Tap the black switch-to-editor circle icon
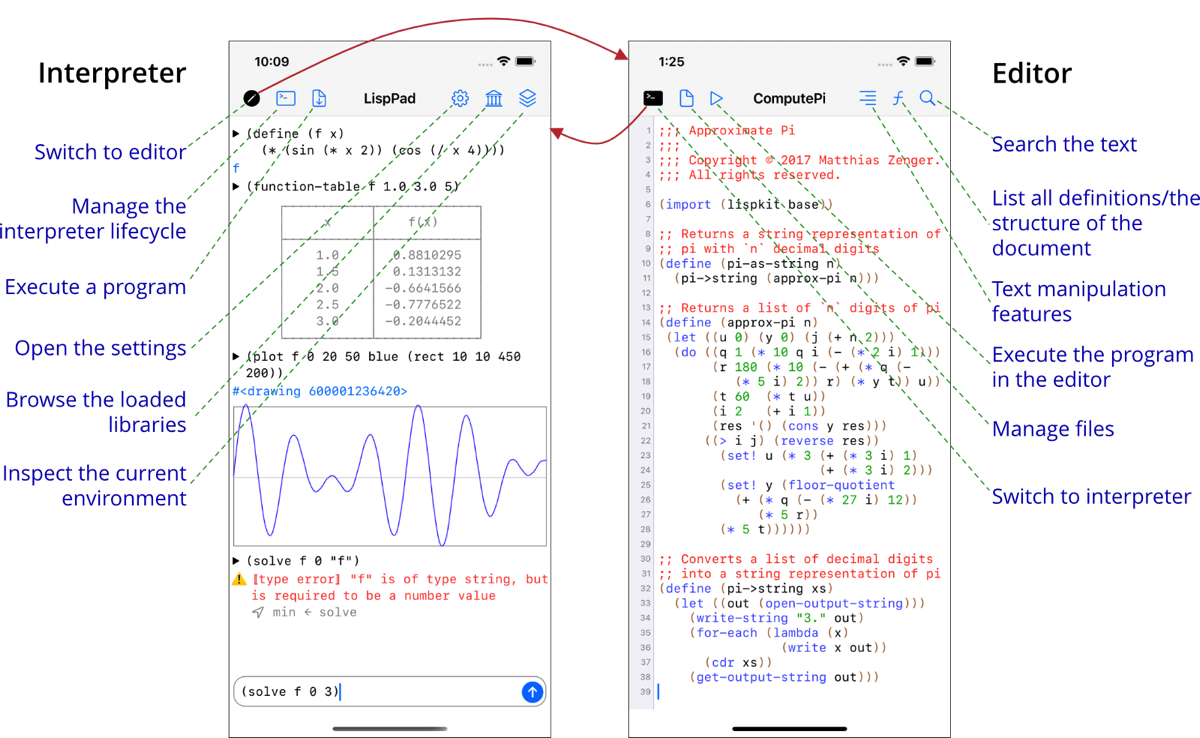This screenshot has width=1200, height=738. point(252,98)
